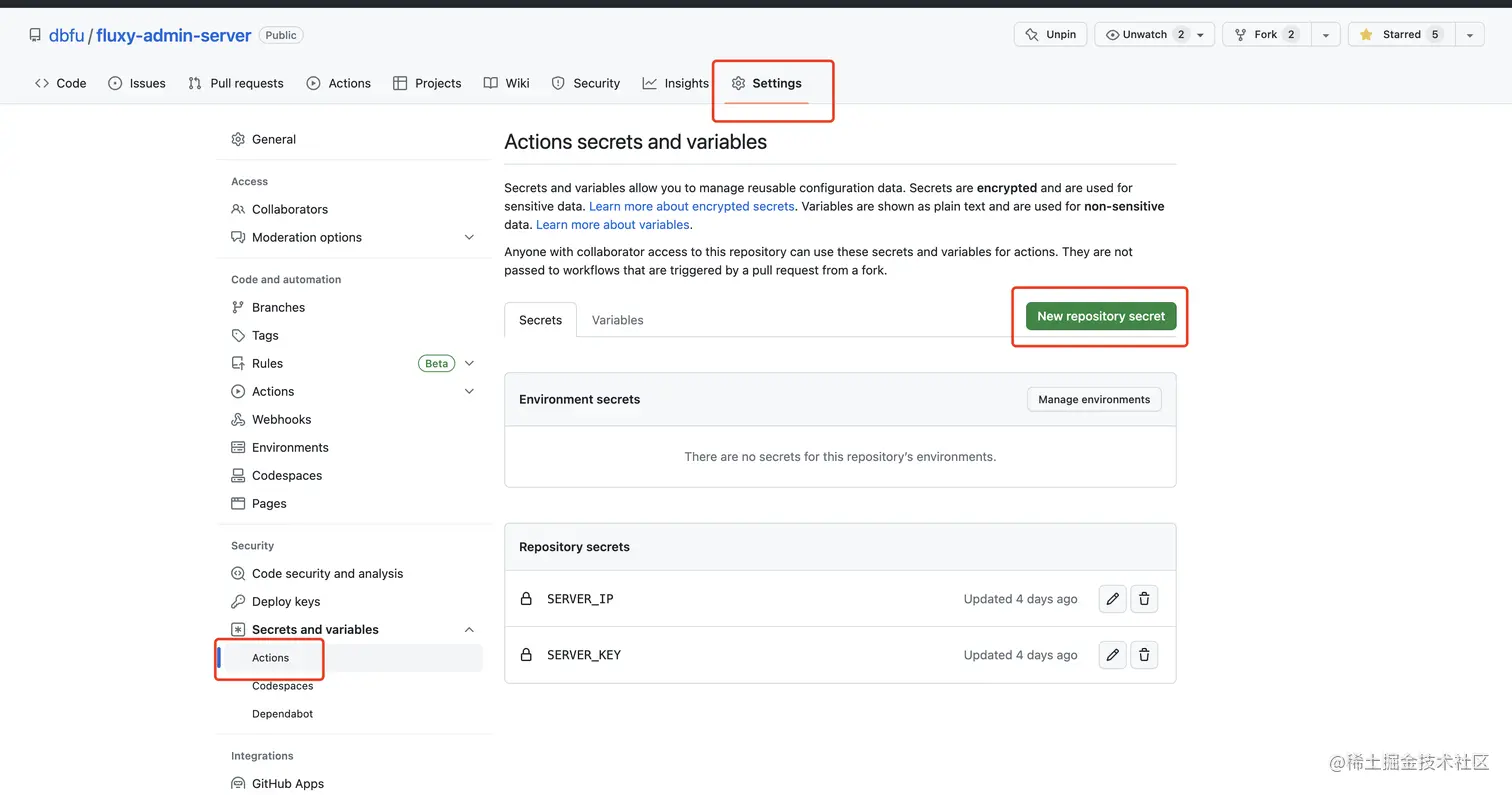Click the graph icon in Insights tab
The width and height of the screenshot is (1512, 795).
650,83
